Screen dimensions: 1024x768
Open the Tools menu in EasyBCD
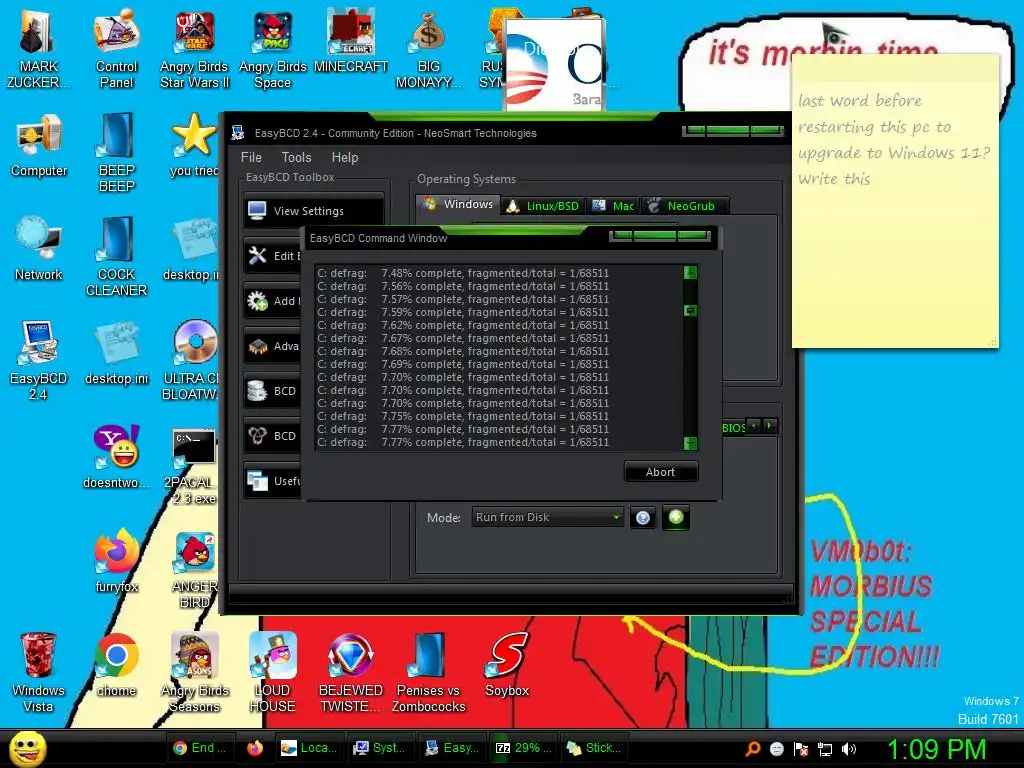tap(296, 157)
